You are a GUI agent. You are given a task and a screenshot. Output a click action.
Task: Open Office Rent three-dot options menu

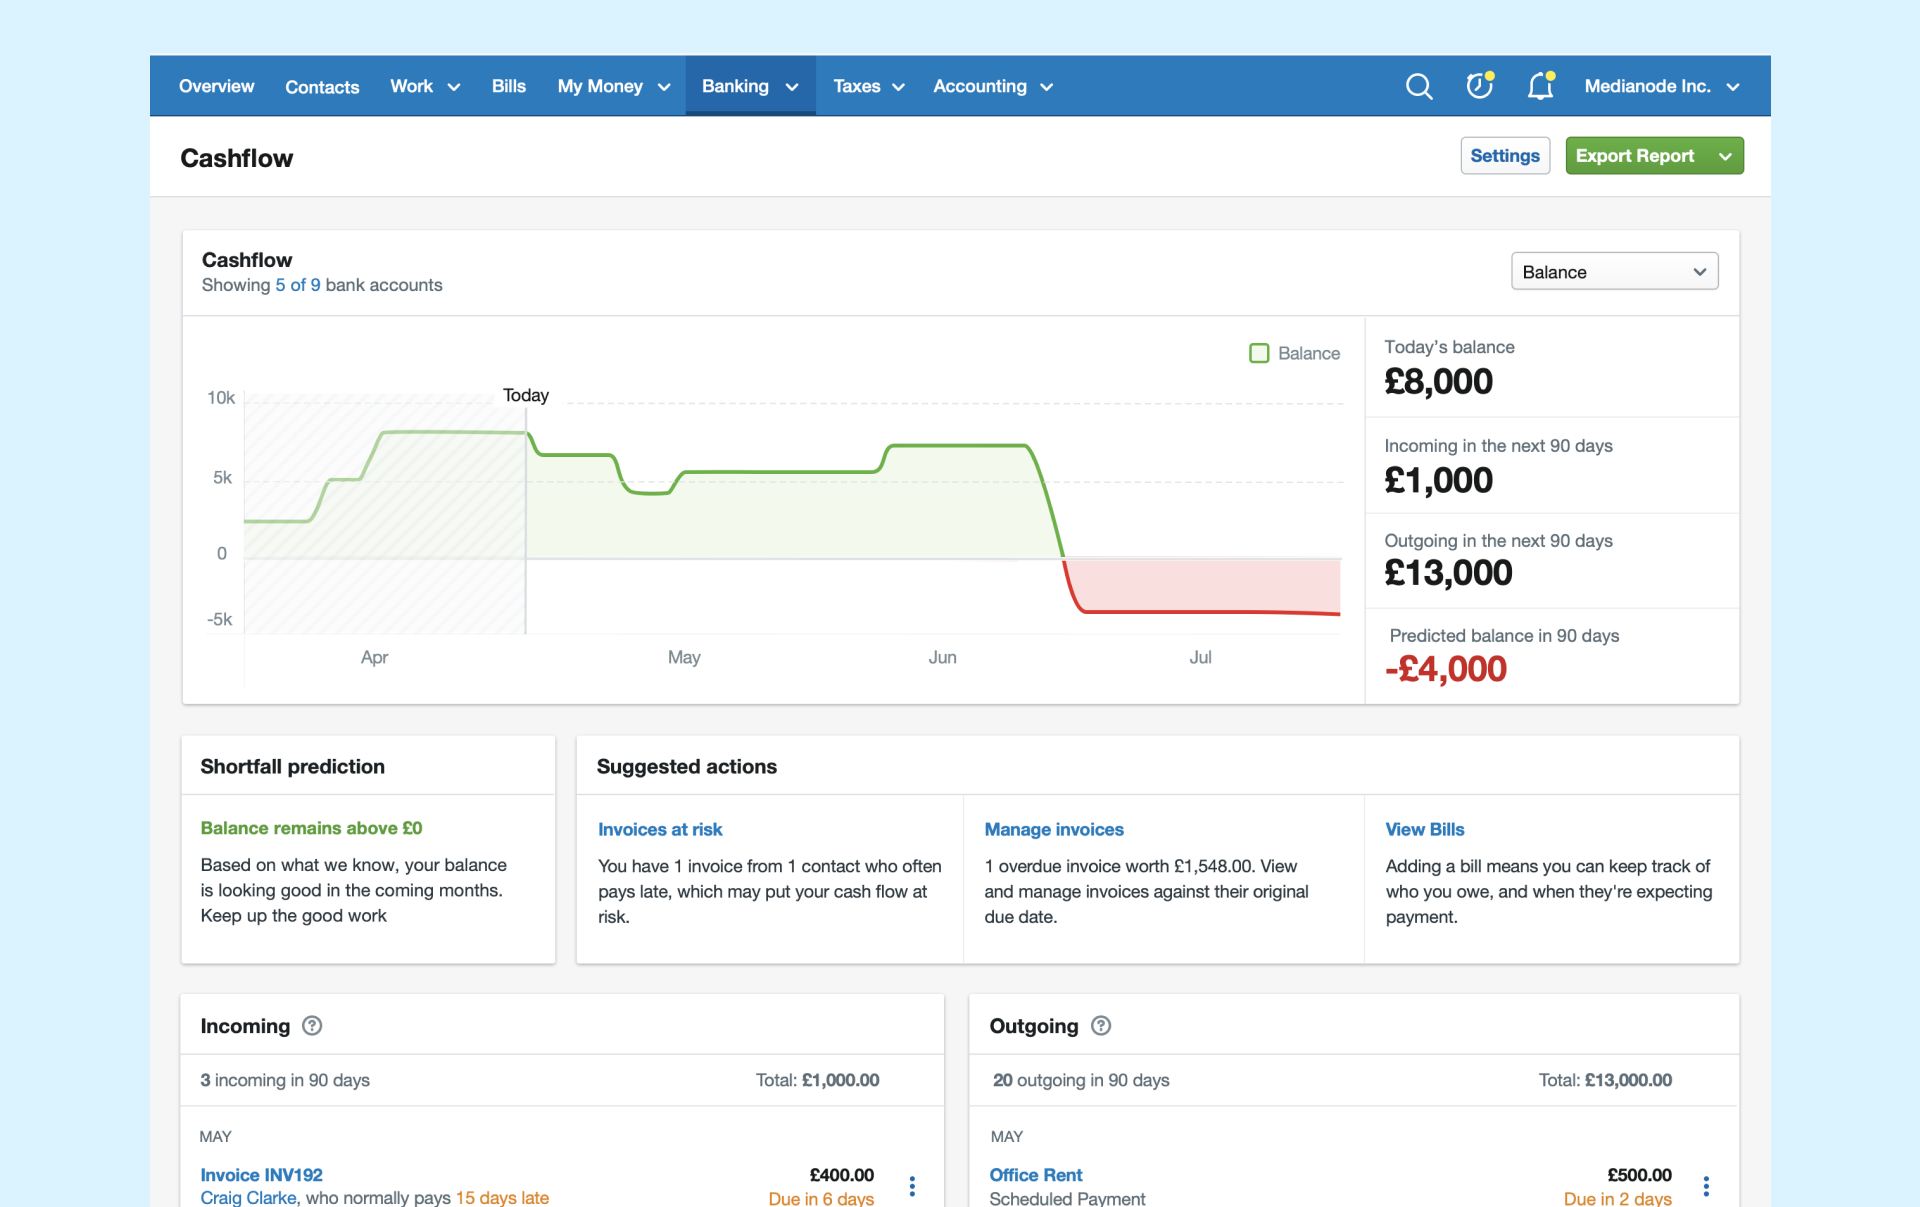1706,1186
